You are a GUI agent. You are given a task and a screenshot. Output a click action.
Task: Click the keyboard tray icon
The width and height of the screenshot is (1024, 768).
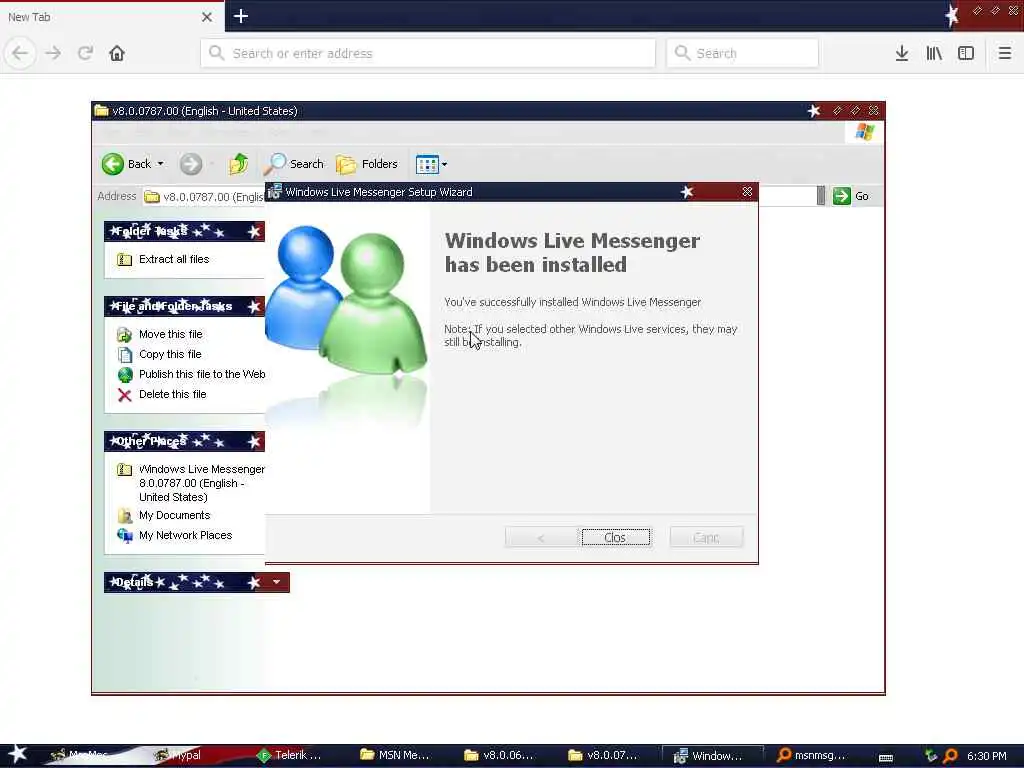886,756
